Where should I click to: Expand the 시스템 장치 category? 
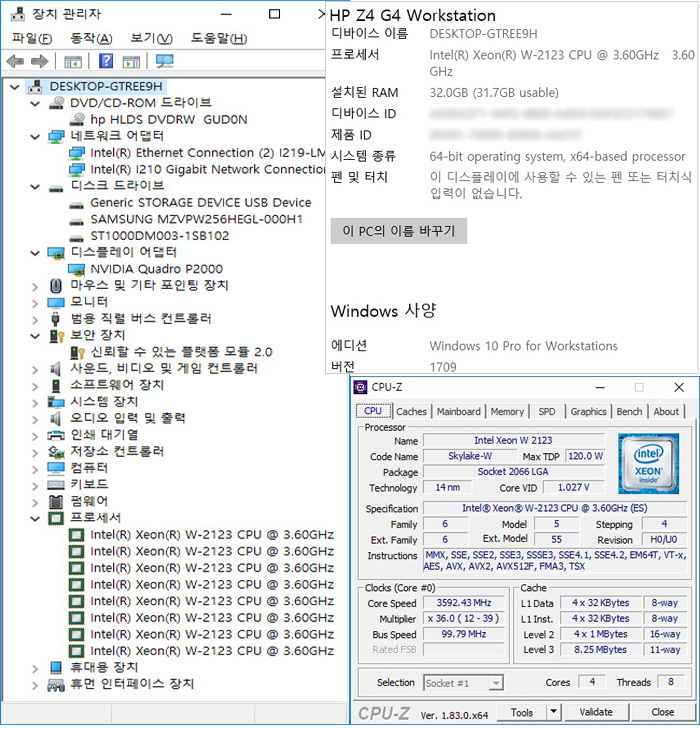tap(35, 403)
